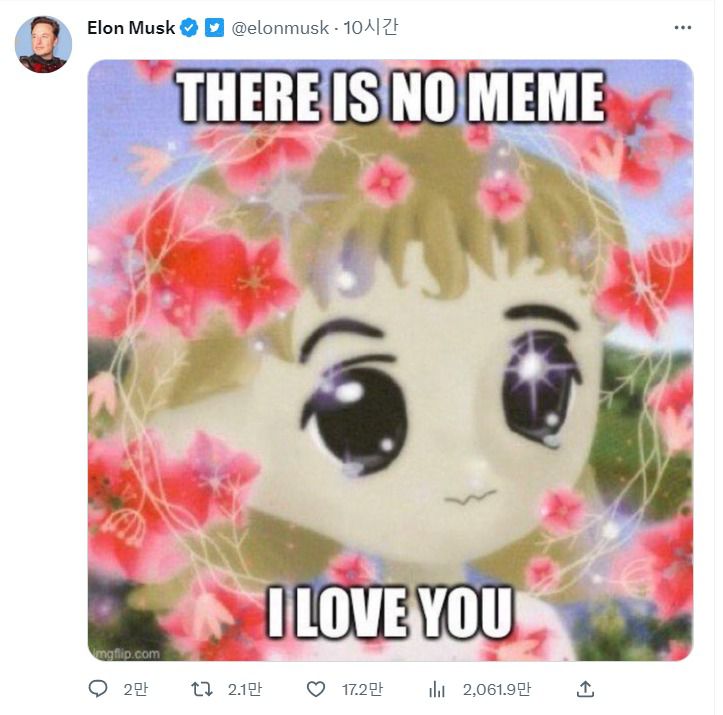The width and height of the screenshot is (723, 715).
Task: Click the 2.1만 retweet count
Action: [x=245, y=690]
